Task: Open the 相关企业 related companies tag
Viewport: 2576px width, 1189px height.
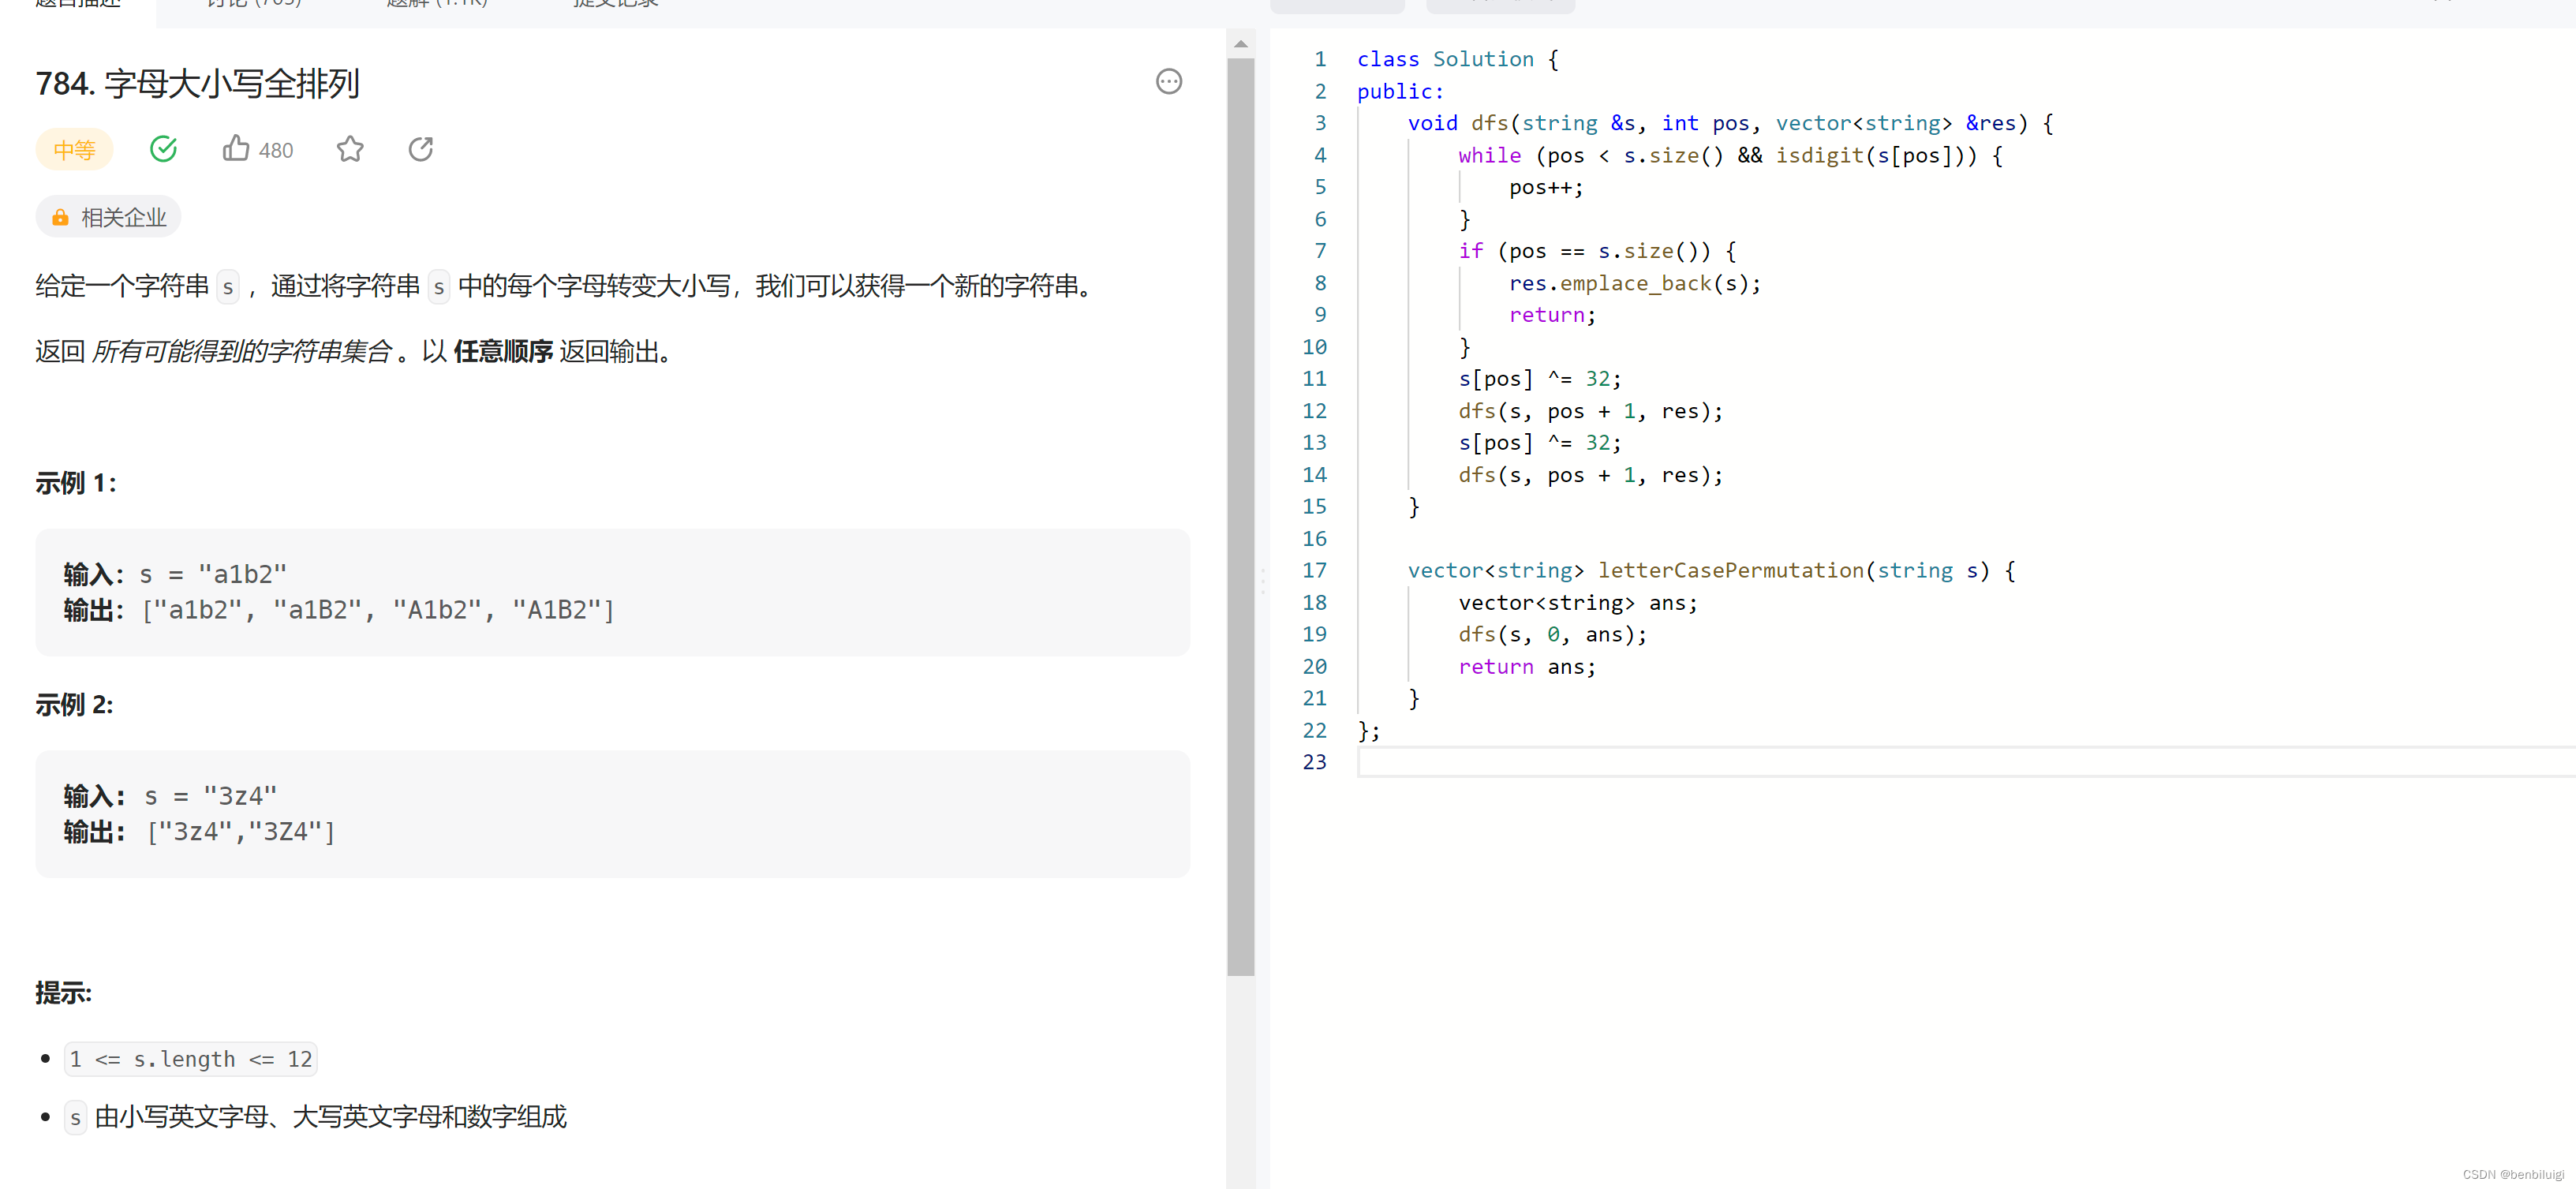Action: pyautogui.click(x=108, y=217)
